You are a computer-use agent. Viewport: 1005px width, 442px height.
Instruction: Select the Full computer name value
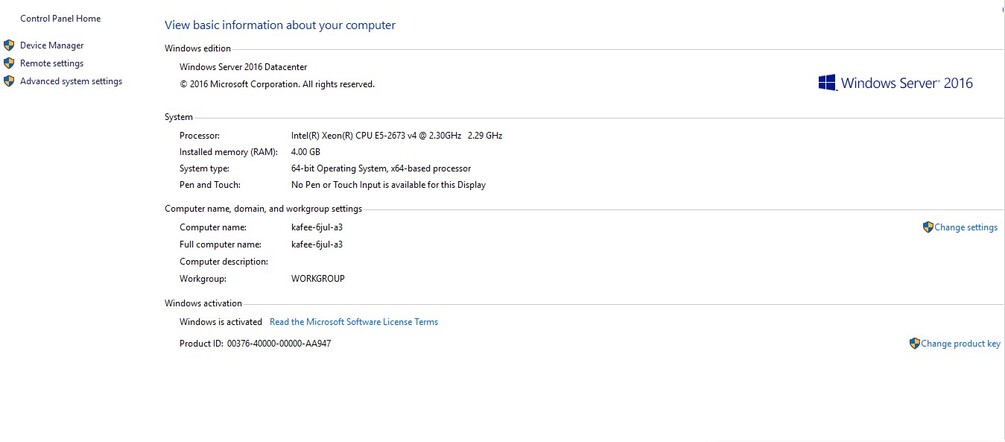tap(317, 245)
